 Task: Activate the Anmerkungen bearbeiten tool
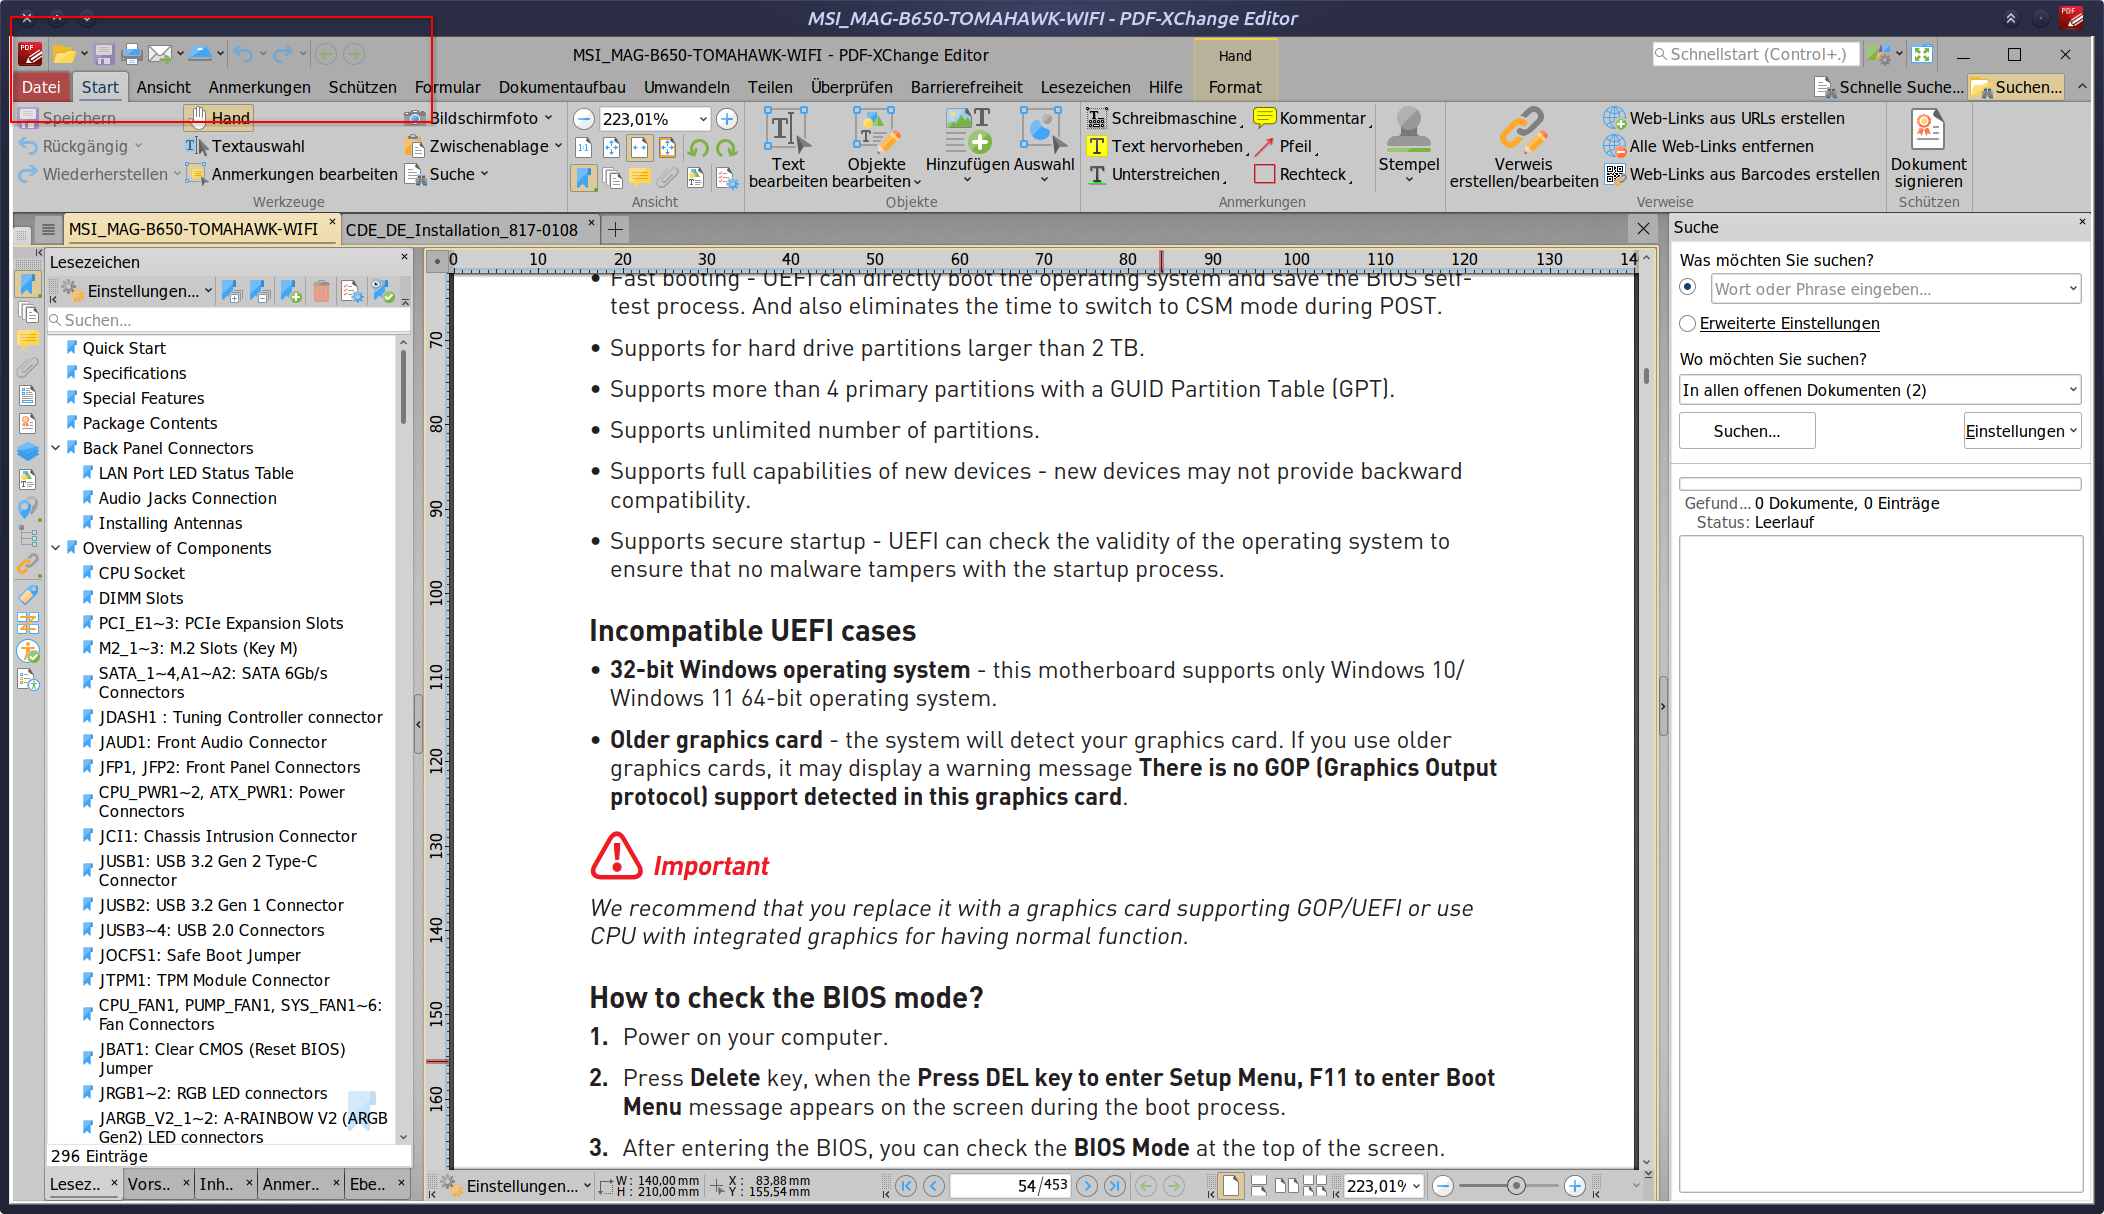pos(292,174)
